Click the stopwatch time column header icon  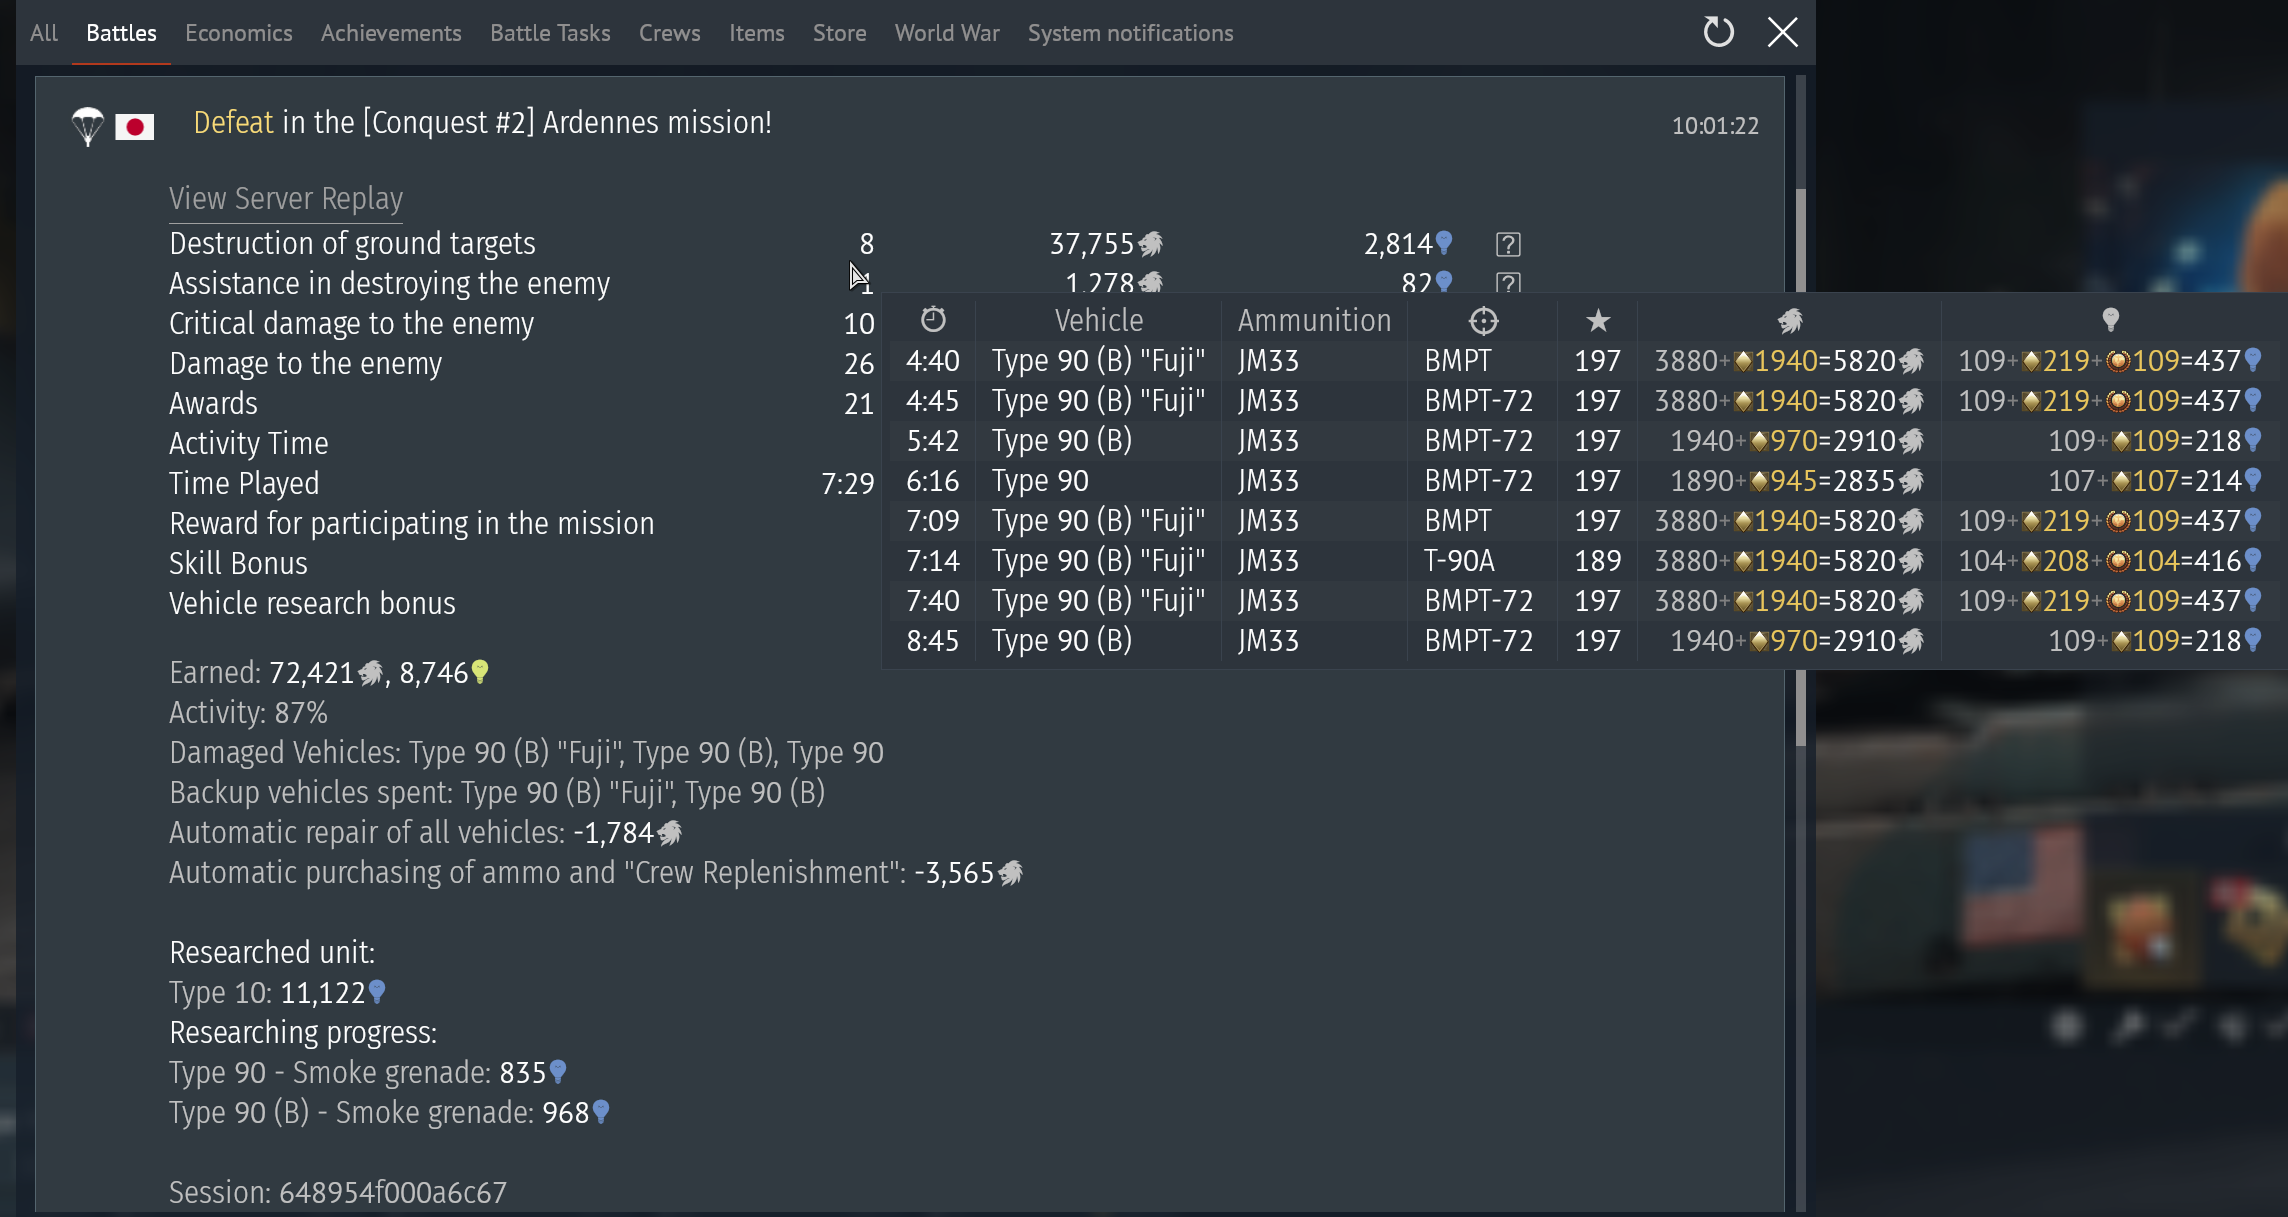[x=933, y=320]
